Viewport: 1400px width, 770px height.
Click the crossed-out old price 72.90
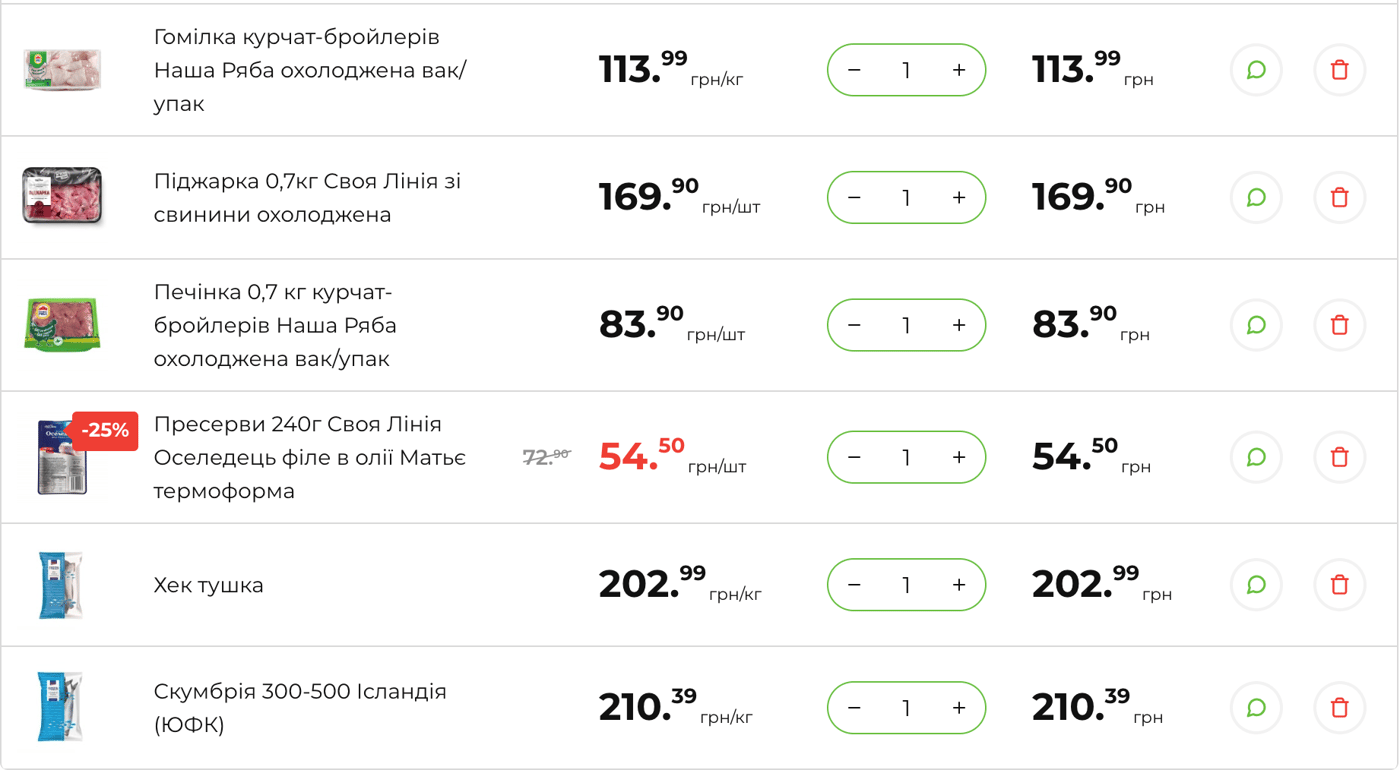tap(548, 453)
